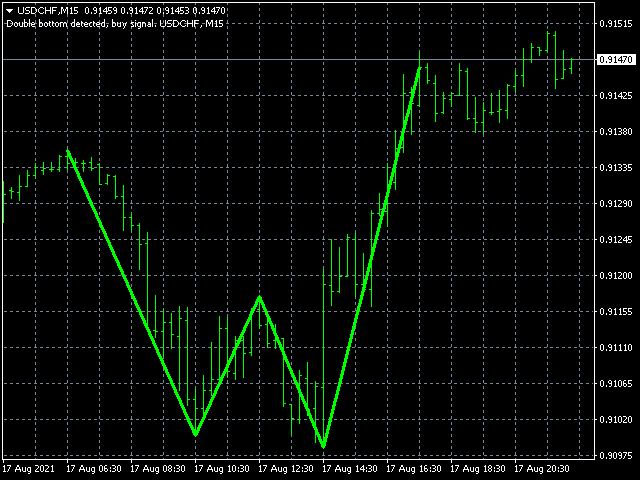Click the '17 Aug 12:30' time axis label
Image resolution: width=640 pixels, height=480 pixels.
(x=286, y=469)
